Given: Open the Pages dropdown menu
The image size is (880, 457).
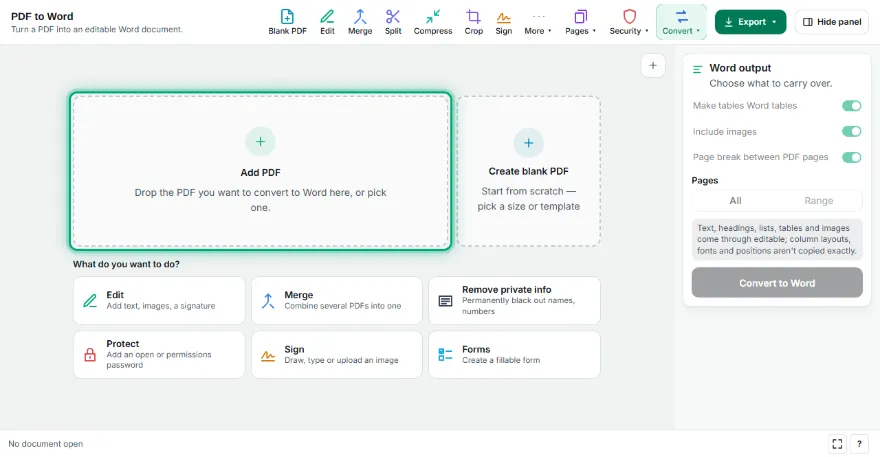Looking at the screenshot, I should [x=580, y=22].
